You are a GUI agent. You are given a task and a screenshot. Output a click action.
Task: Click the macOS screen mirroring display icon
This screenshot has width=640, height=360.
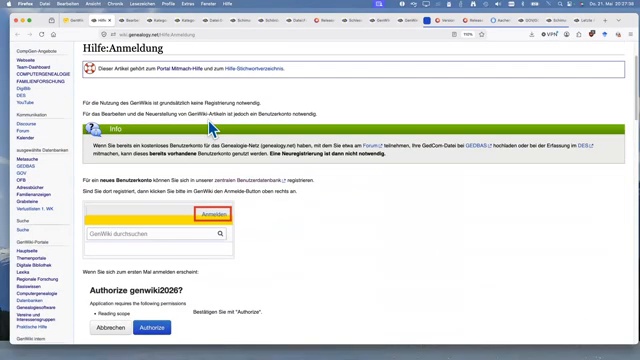tap(426, 4)
